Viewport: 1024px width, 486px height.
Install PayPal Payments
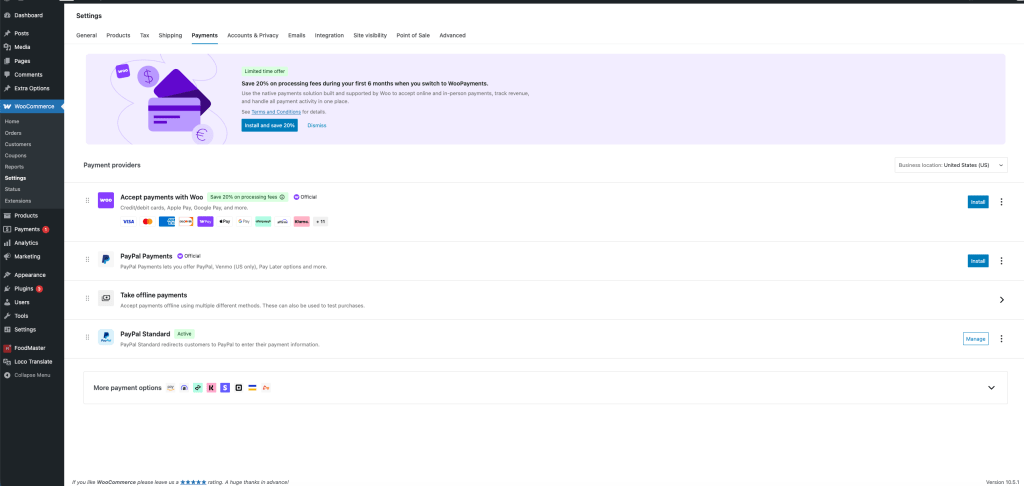point(978,261)
